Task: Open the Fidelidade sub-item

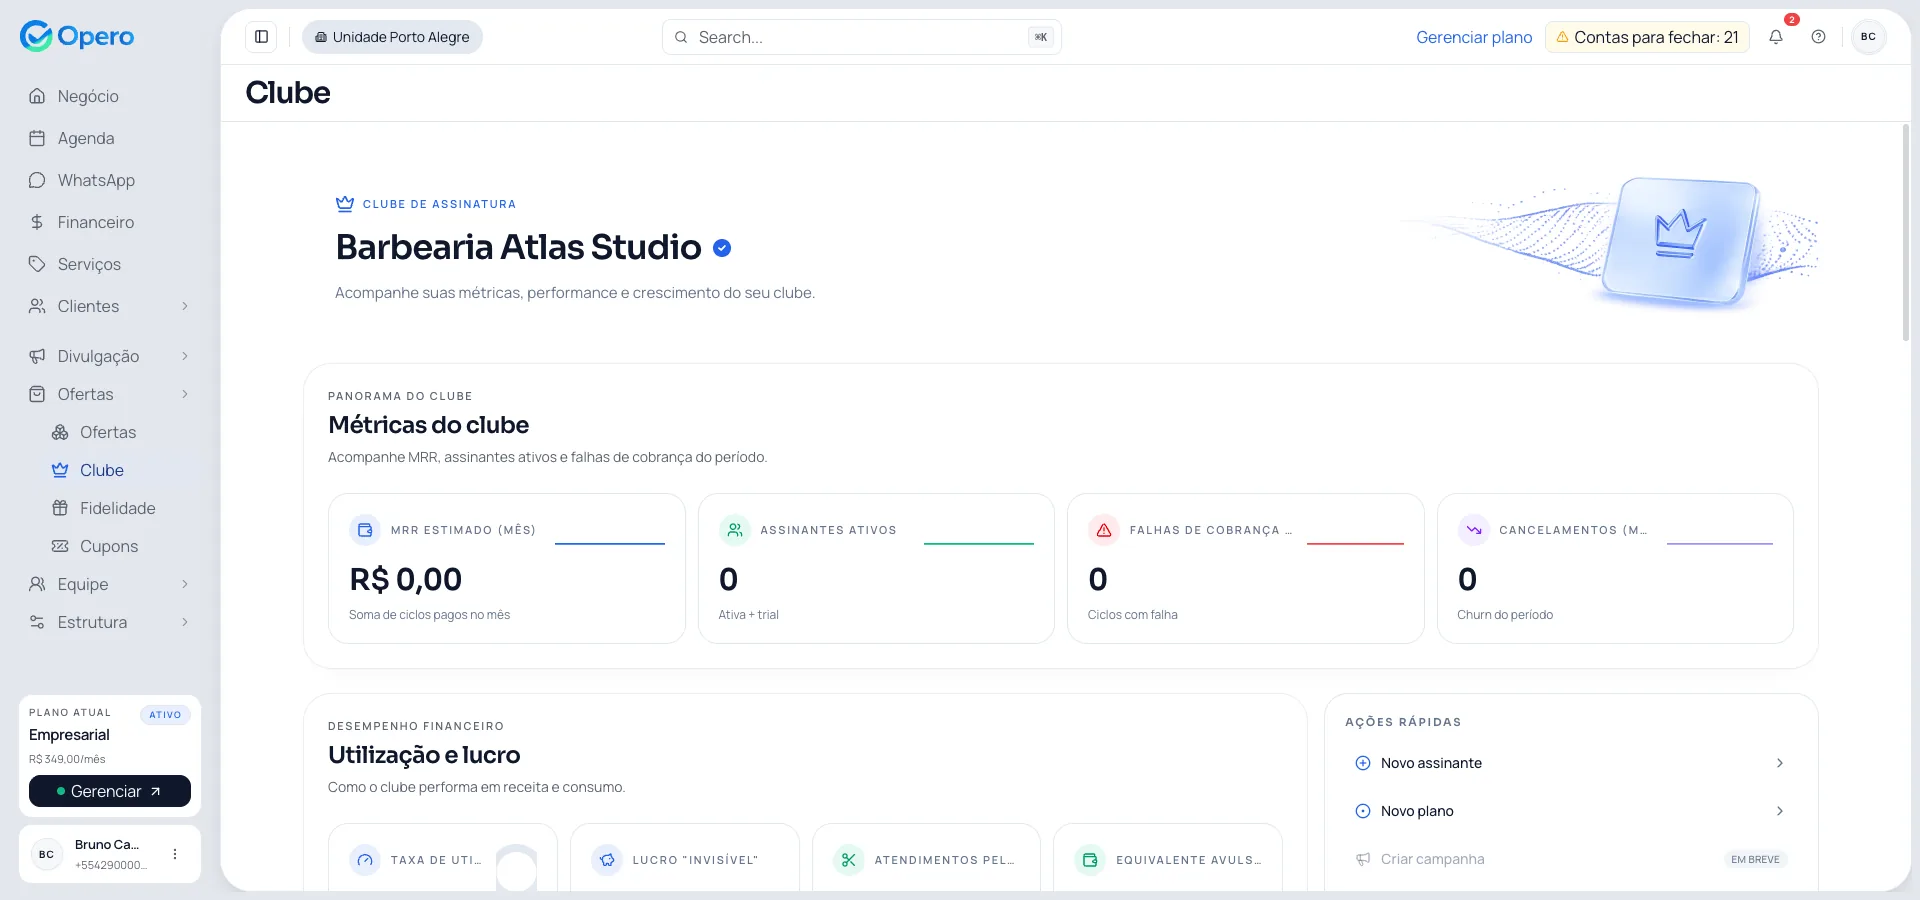Action: 120,508
